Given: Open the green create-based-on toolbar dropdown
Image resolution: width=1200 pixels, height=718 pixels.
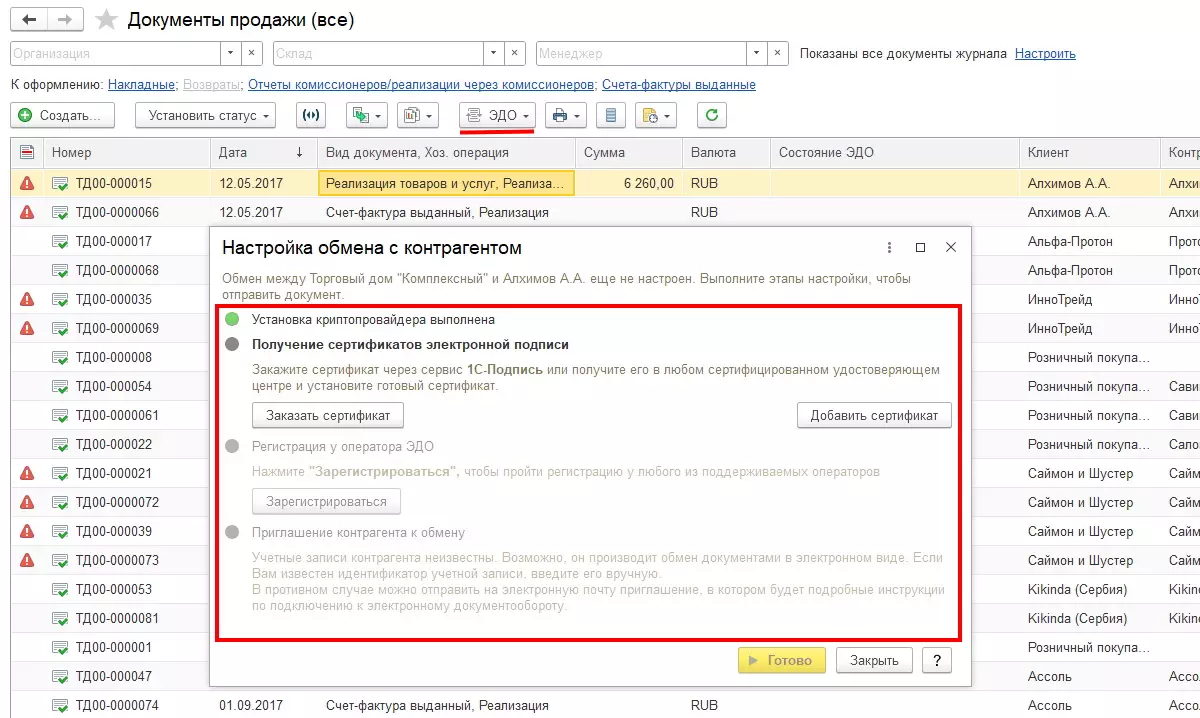Looking at the screenshot, I should point(366,116).
